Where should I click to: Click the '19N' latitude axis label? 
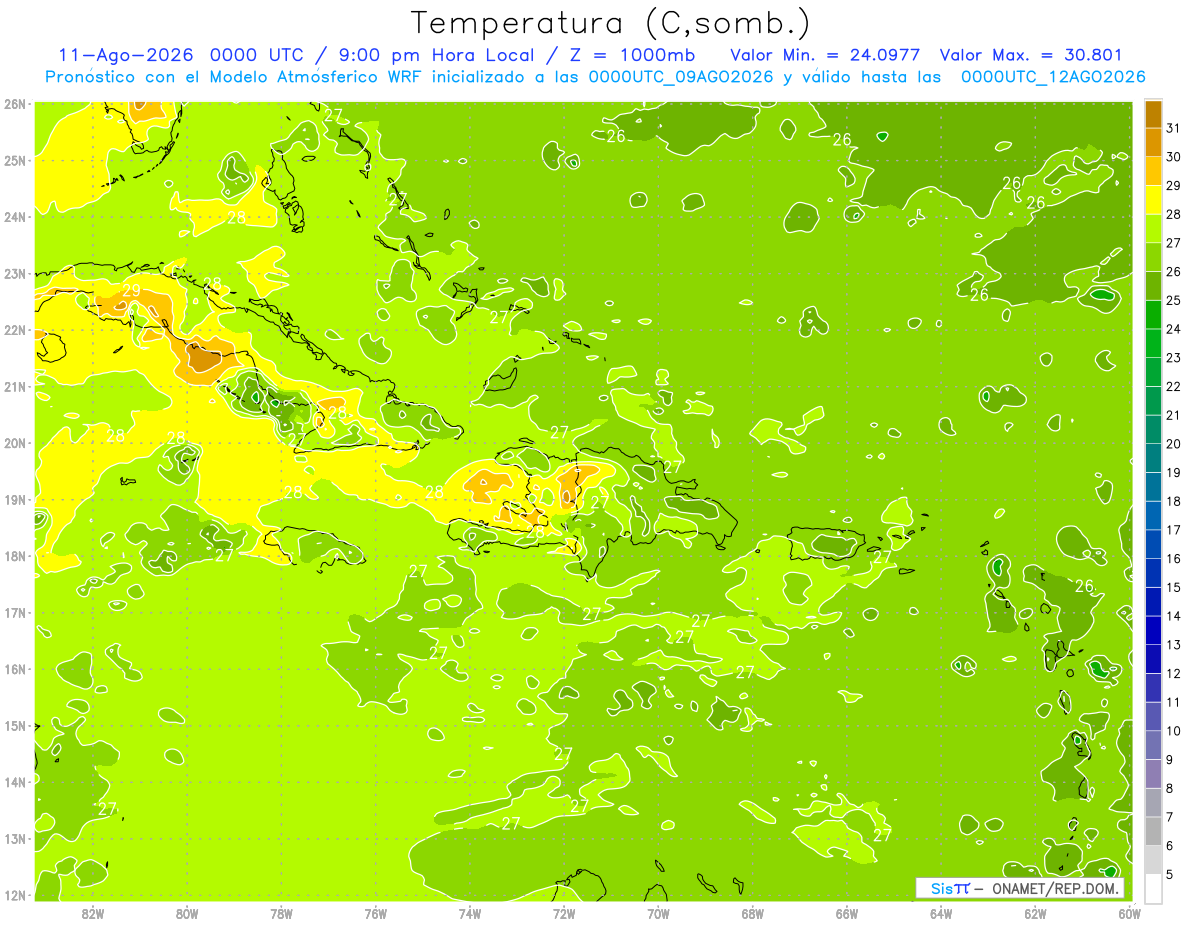pos(15,499)
